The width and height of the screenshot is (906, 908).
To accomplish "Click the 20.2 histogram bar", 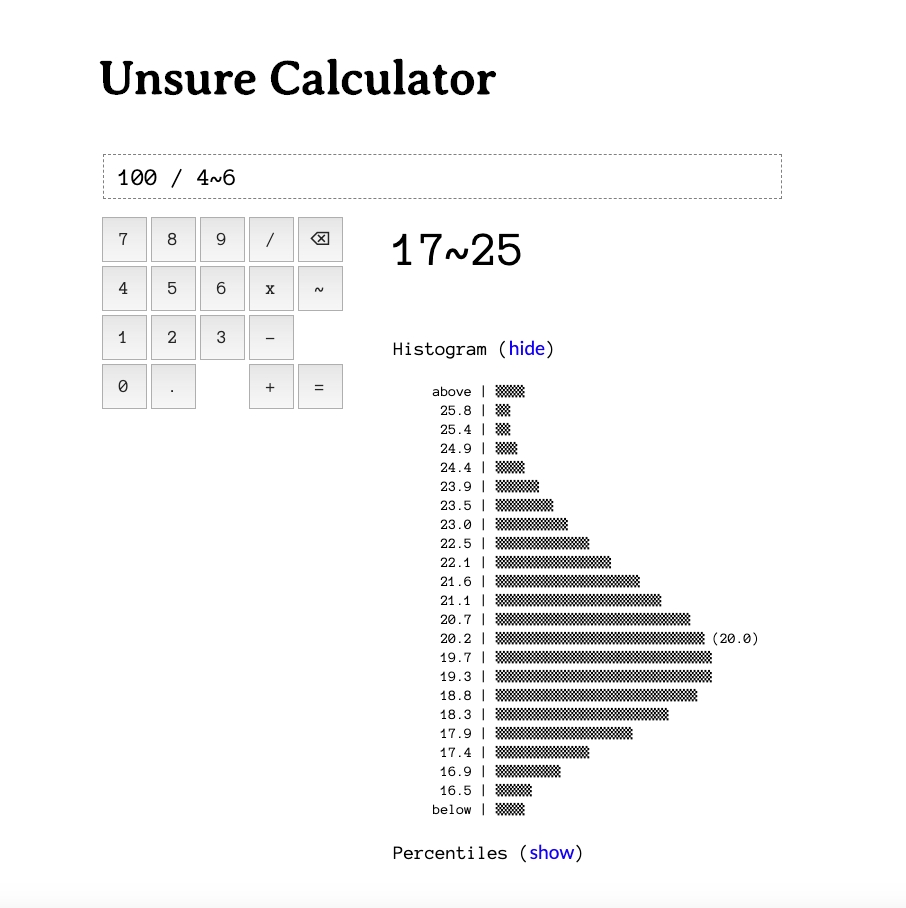I will tap(599, 638).
